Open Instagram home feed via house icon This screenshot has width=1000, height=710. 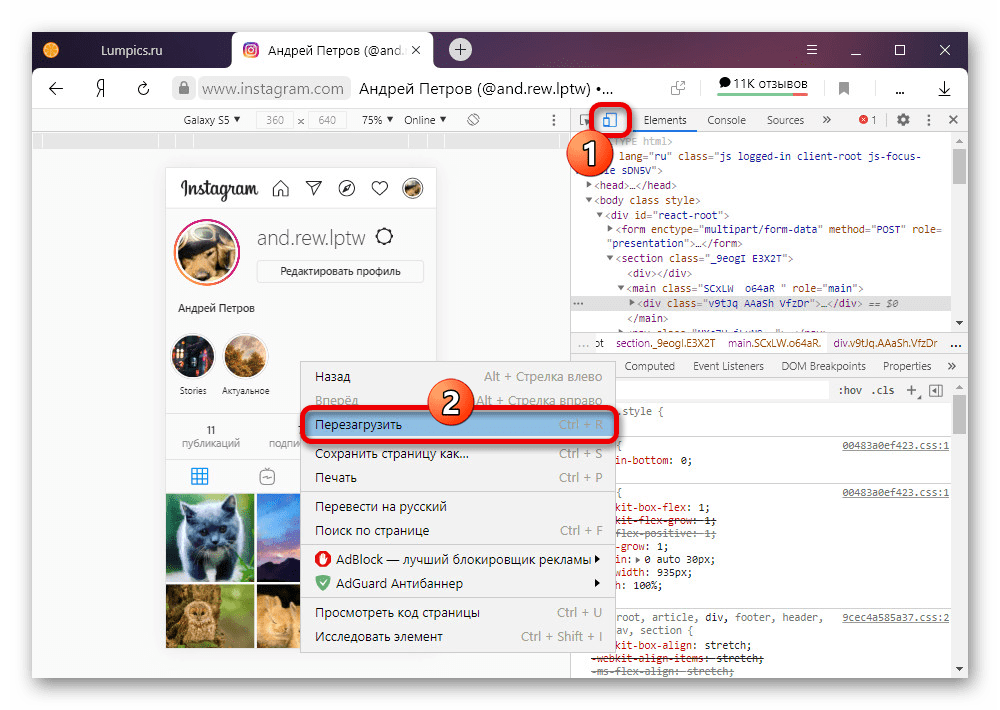point(281,188)
